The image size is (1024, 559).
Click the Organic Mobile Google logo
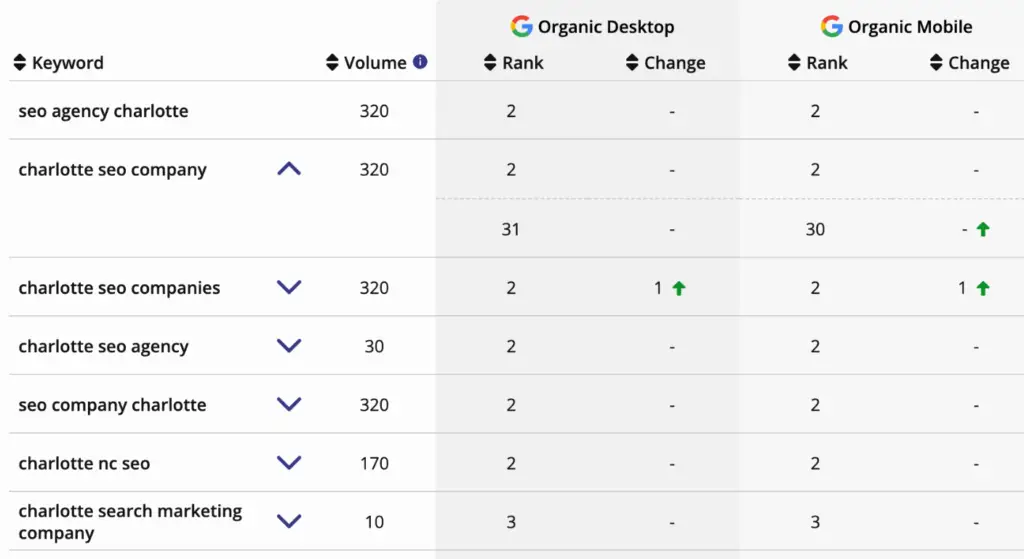(x=831, y=26)
